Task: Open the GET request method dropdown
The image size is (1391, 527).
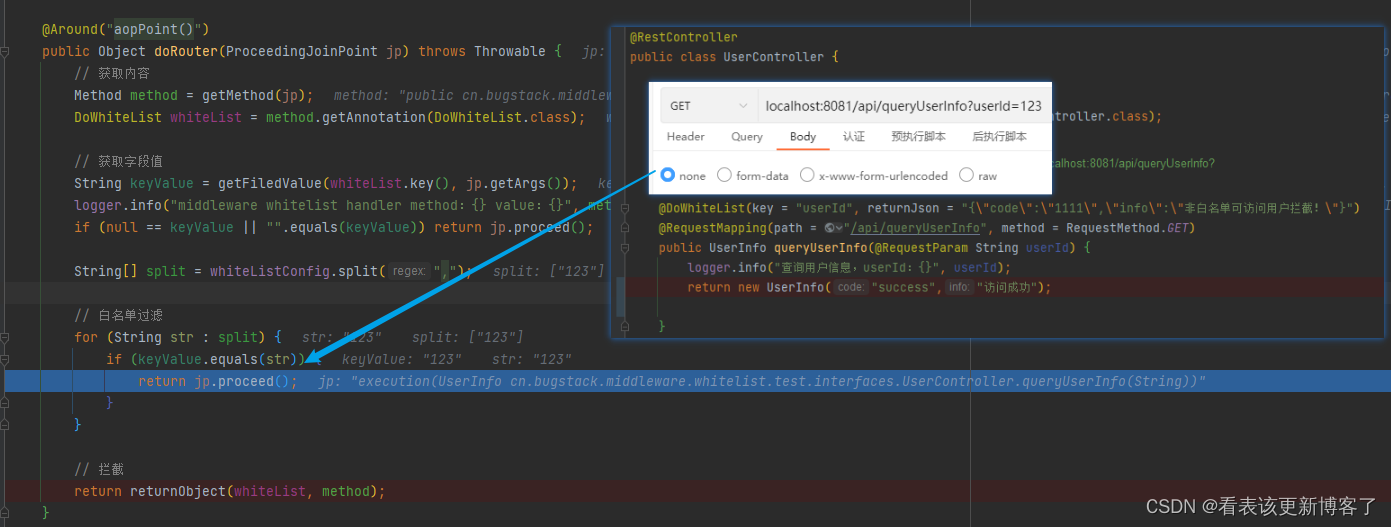Action: 707,105
